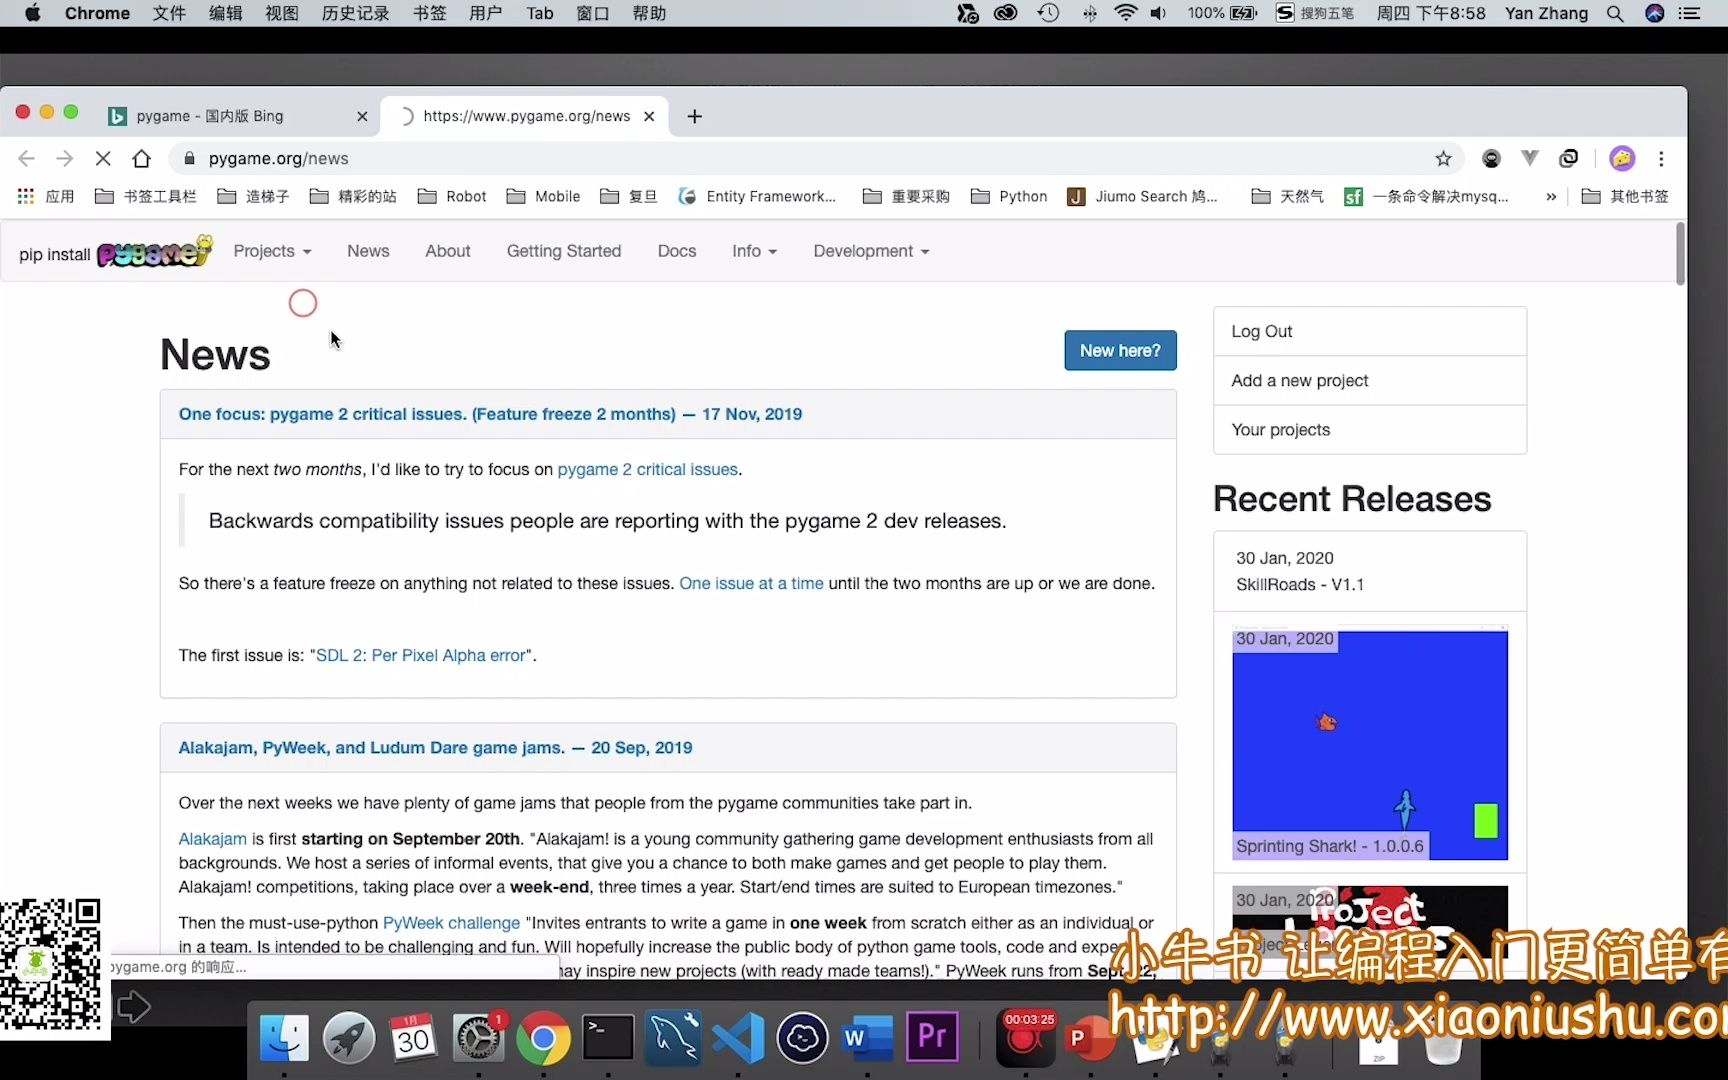1728x1080 pixels.
Task: Open PyWeek challenge link
Action: point(451,923)
